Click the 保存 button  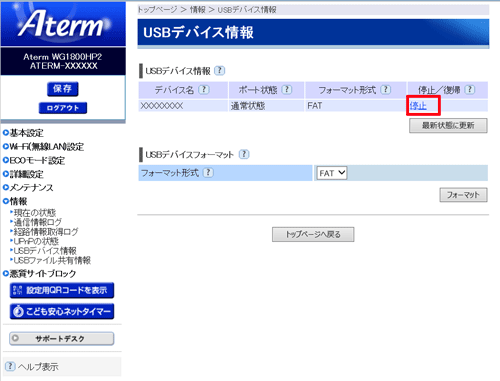63,89
